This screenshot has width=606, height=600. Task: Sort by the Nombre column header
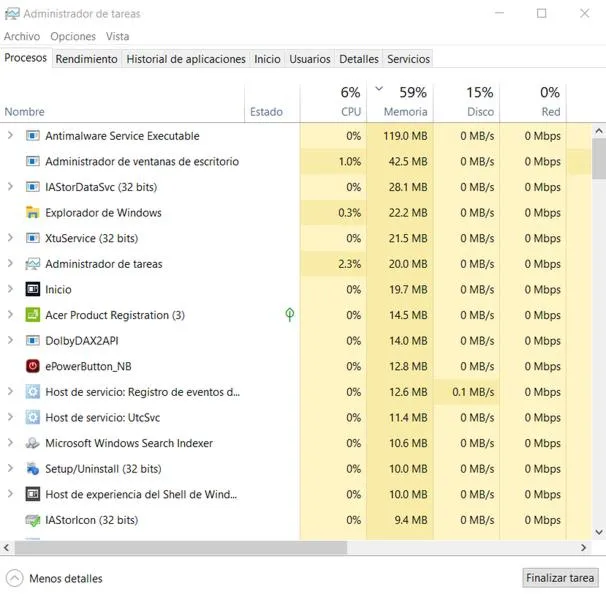pyautogui.click(x=122, y=103)
